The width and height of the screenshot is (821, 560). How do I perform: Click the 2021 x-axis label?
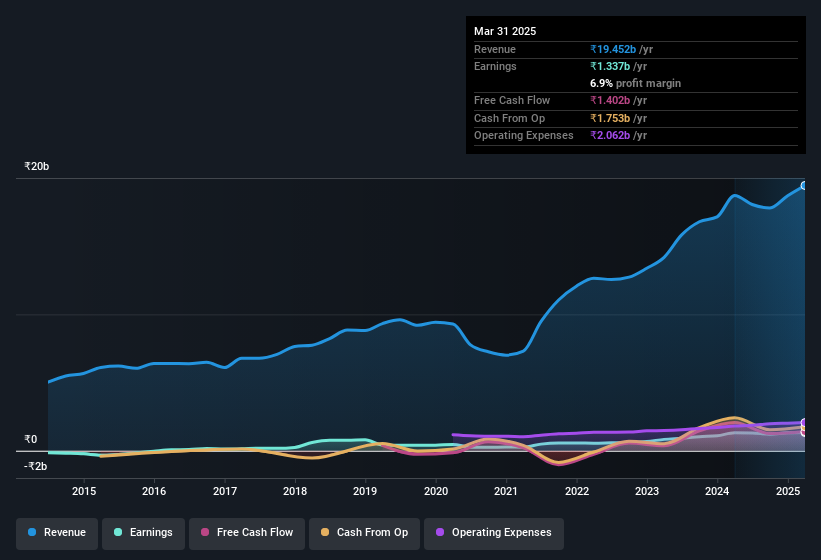click(x=506, y=491)
